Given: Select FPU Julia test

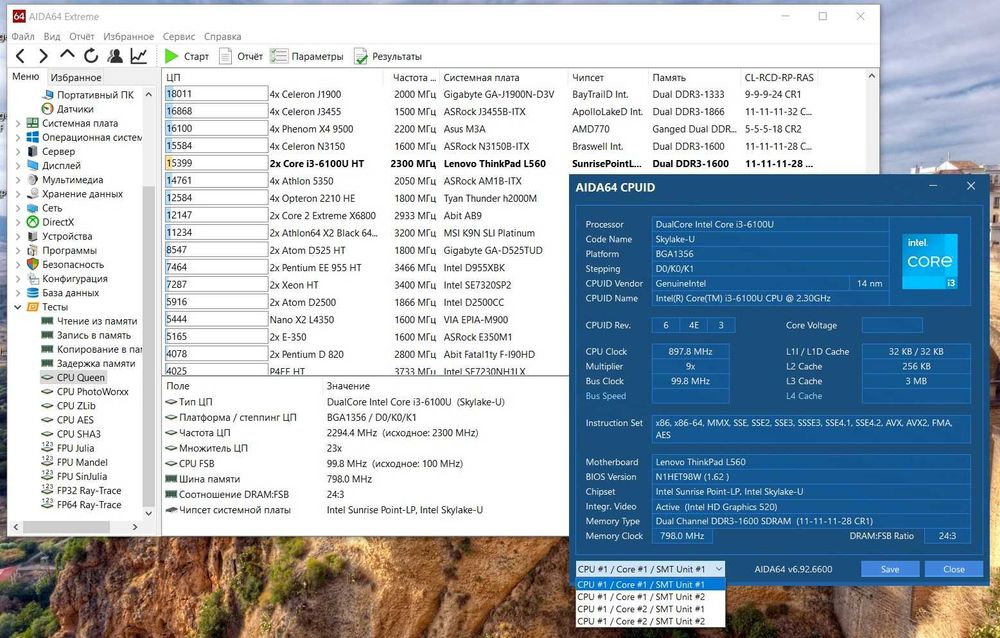Looking at the screenshot, I should (75, 448).
